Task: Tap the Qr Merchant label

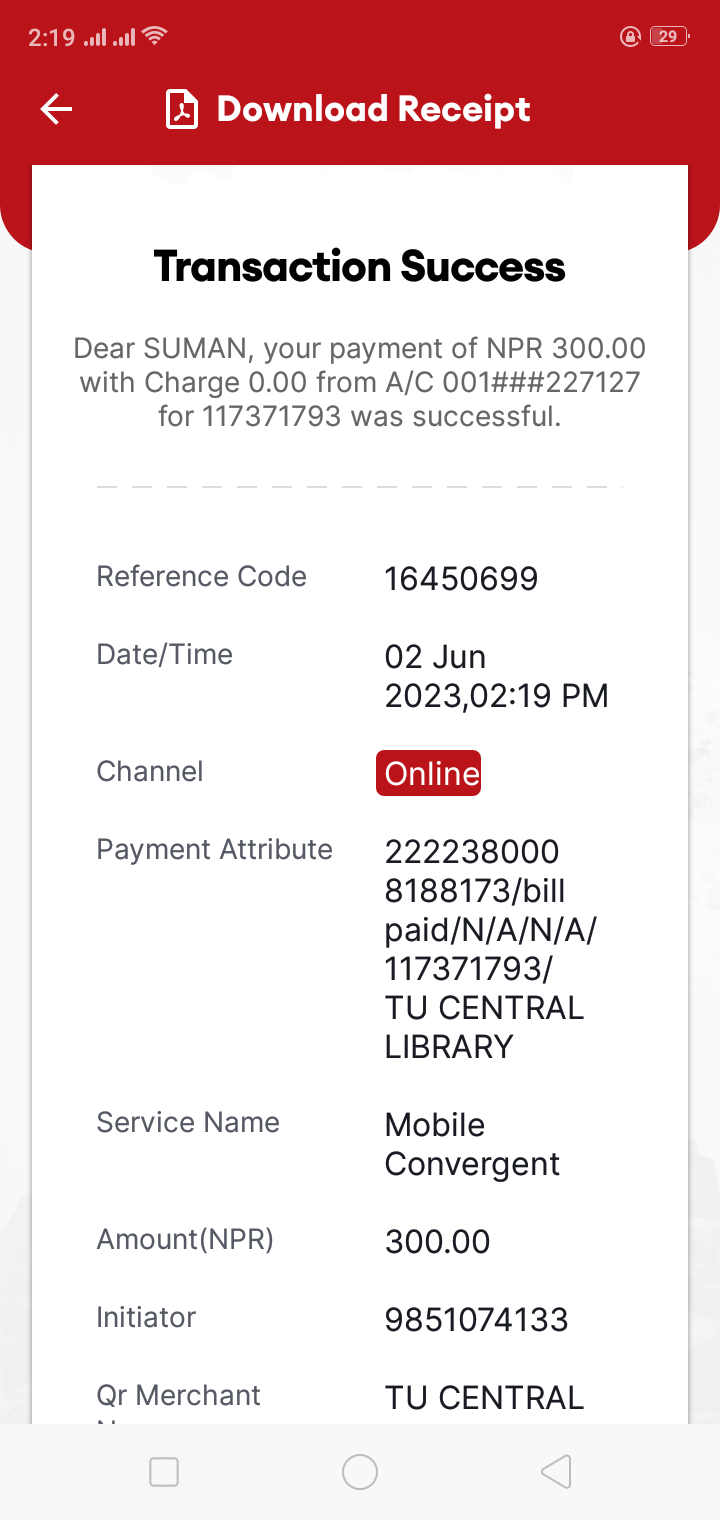Action: (178, 1396)
